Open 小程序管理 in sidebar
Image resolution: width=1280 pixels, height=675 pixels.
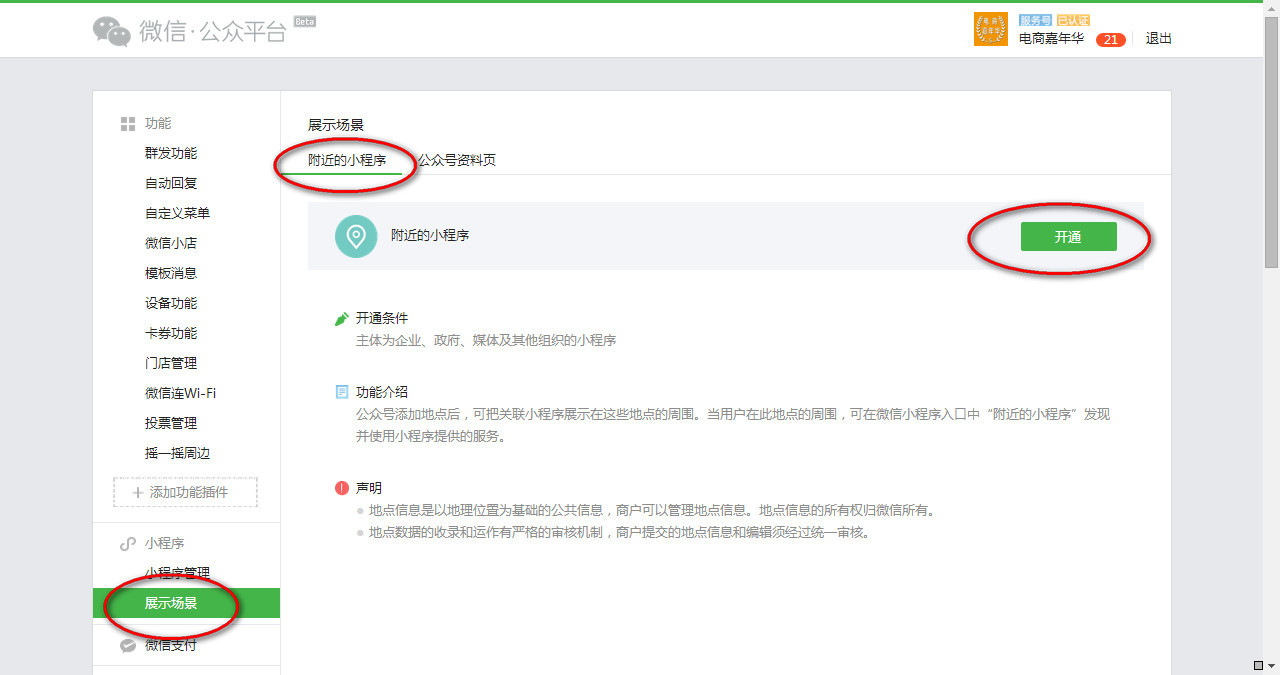tap(177, 573)
